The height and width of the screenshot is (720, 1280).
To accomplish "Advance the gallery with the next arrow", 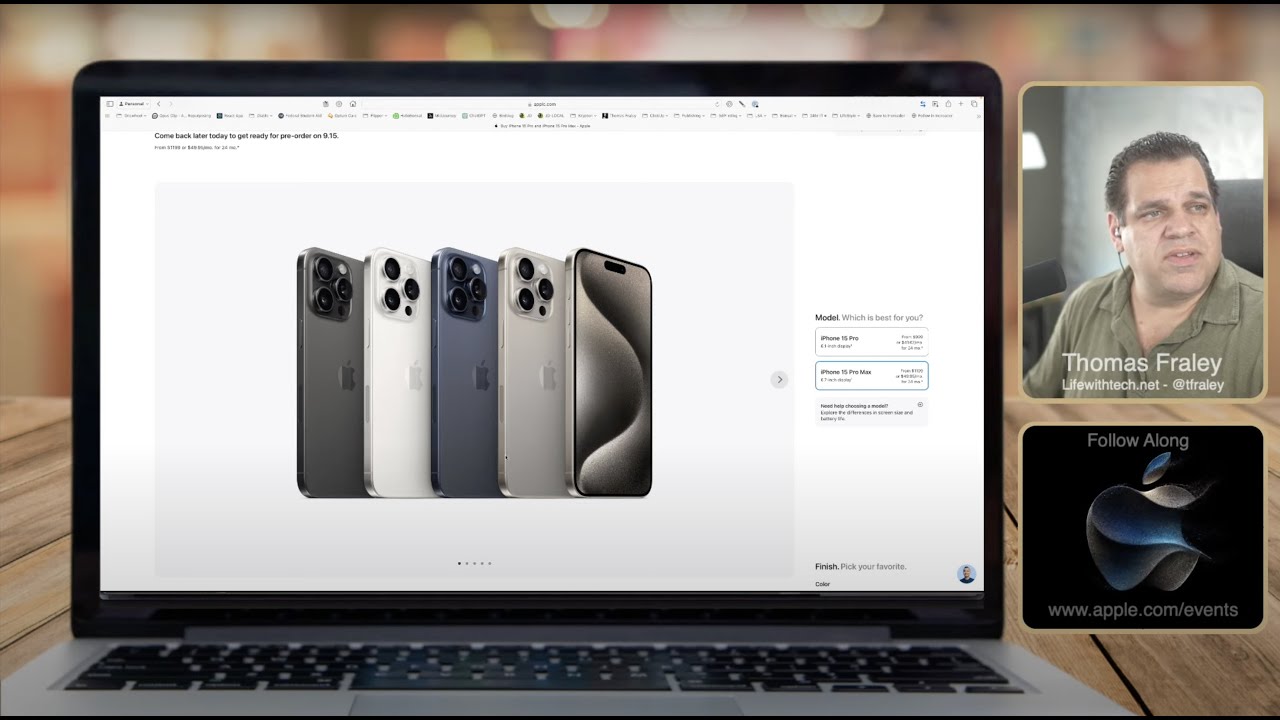I will pyautogui.click(x=779, y=379).
